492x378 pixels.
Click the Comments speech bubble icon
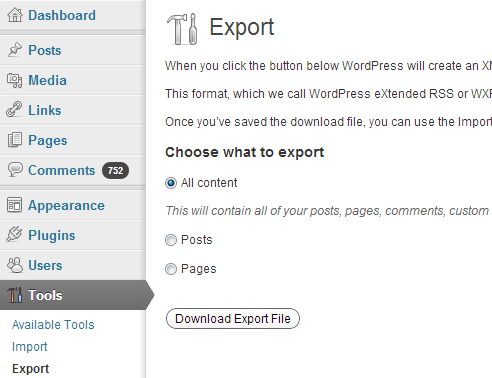15,170
